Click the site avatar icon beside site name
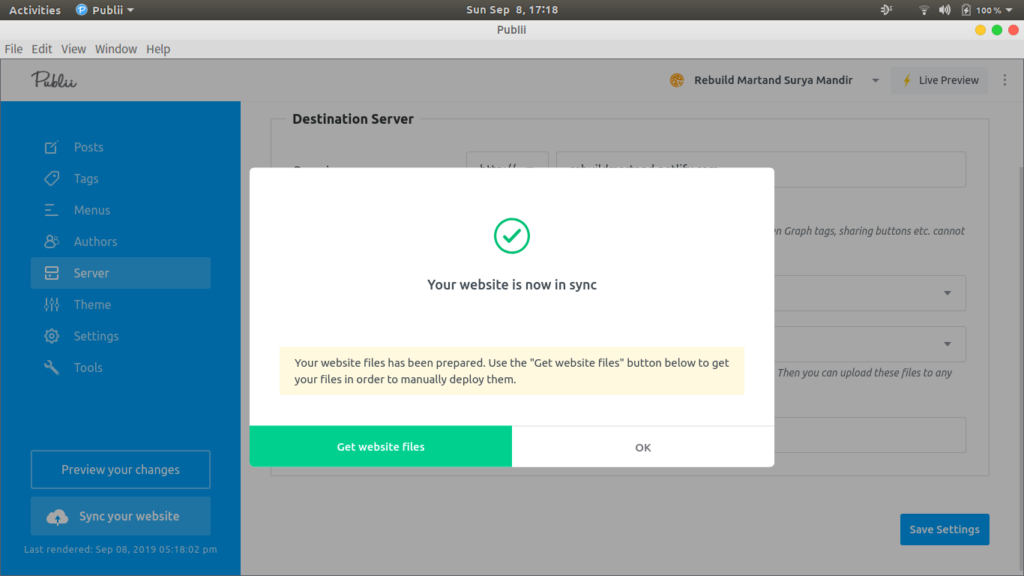This screenshot has width=1024, height=576. (677, 80)
